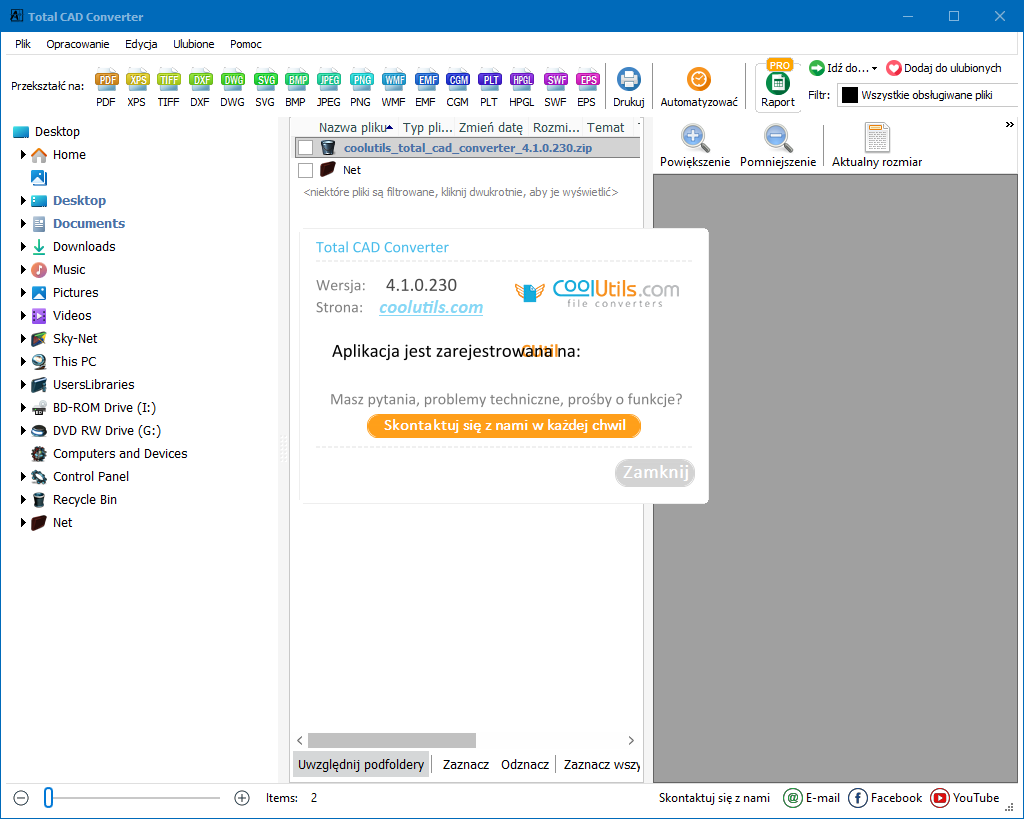
Task: Click Zaznacz button
Action: click(466, 764)
